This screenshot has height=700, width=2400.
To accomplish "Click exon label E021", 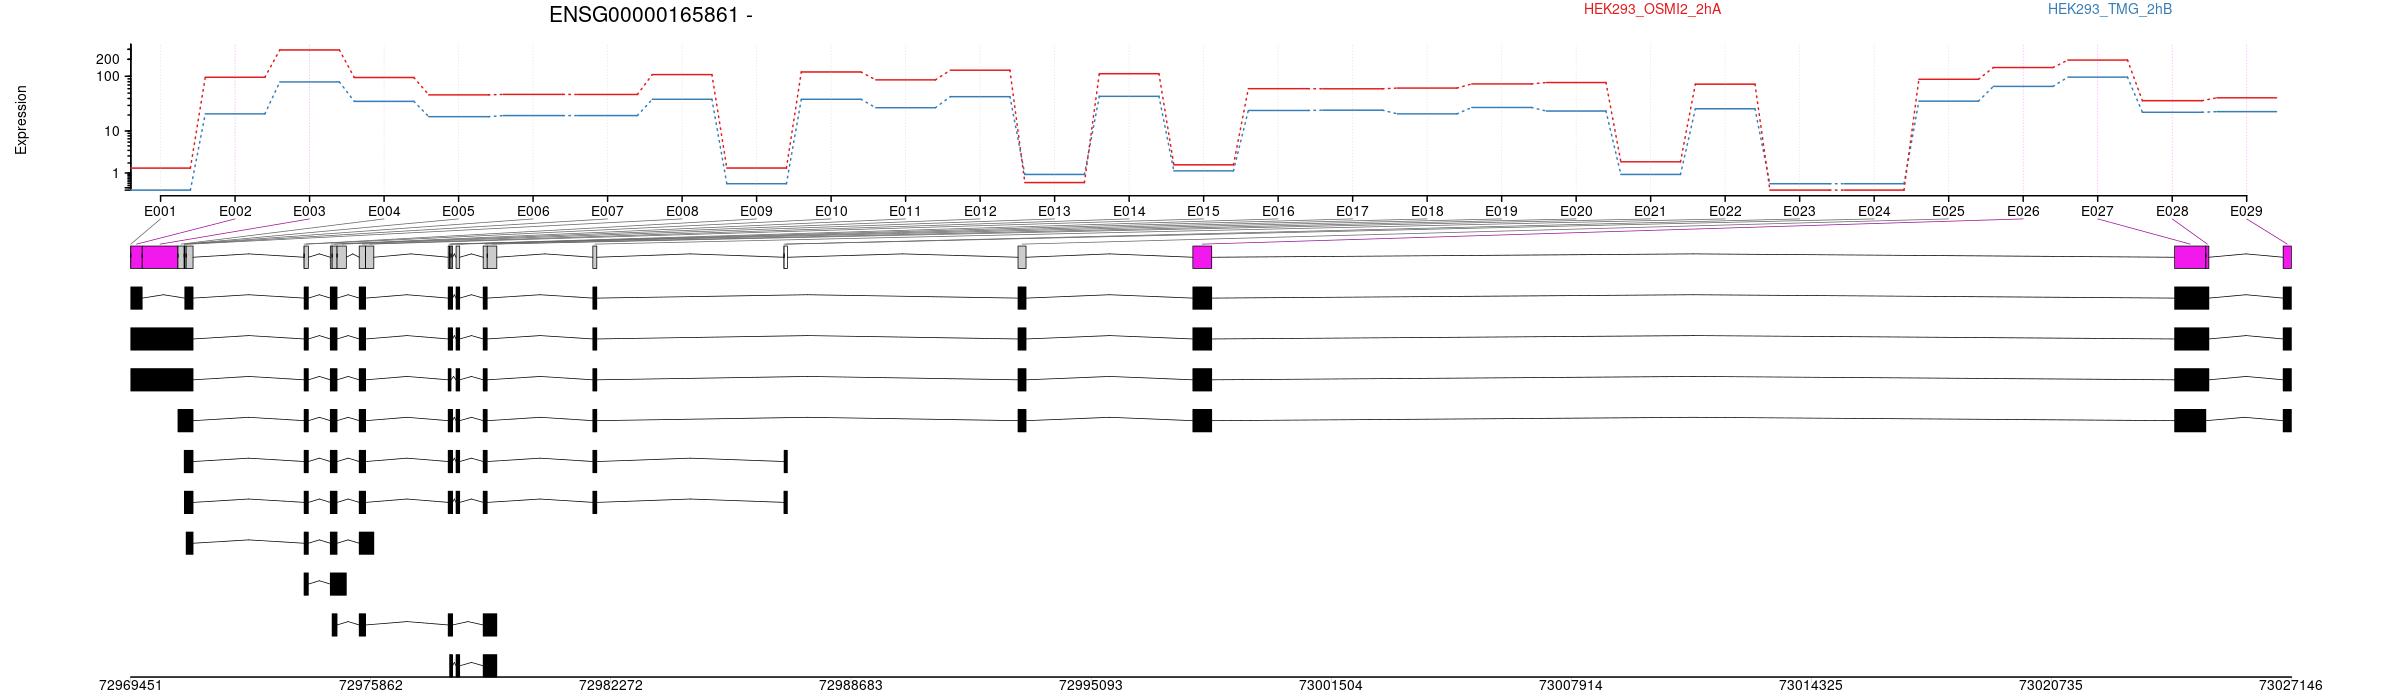I will pos(1650,211).
